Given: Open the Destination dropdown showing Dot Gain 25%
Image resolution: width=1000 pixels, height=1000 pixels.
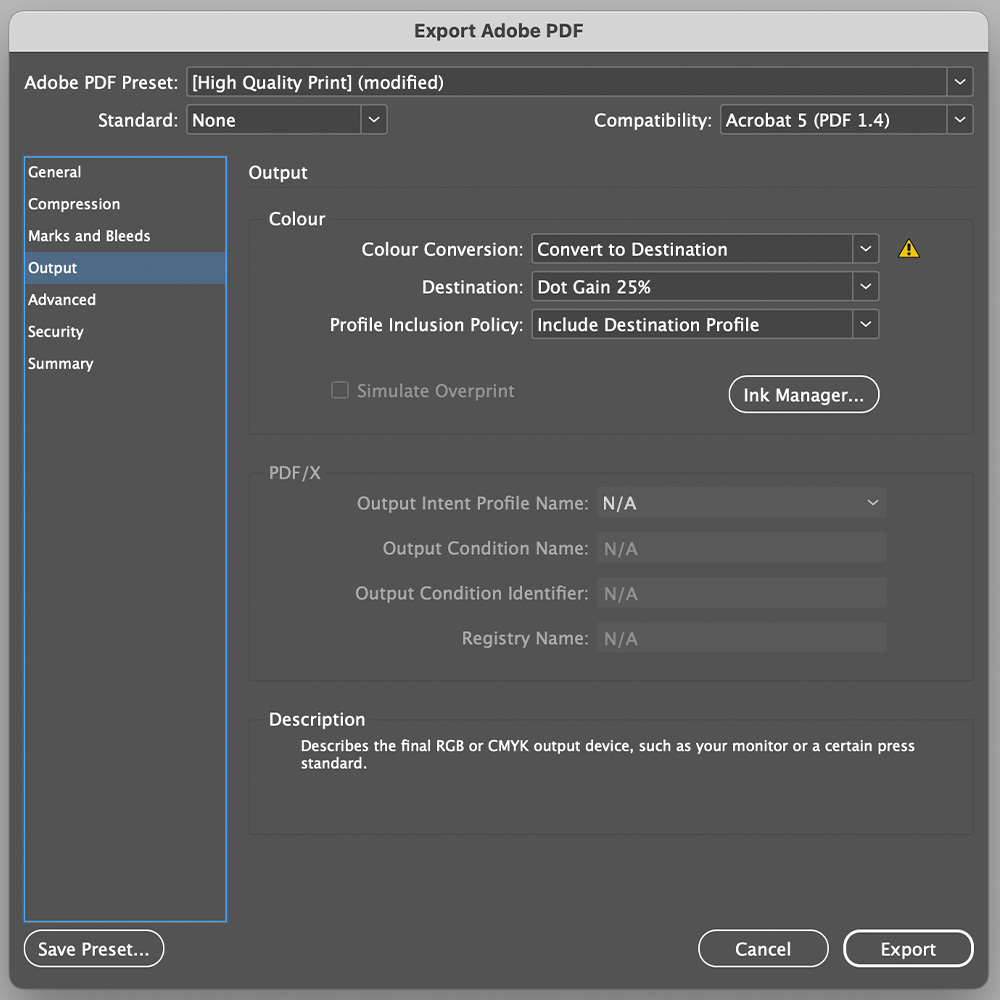Looking at the screenshot, I should tap(705, 286).
